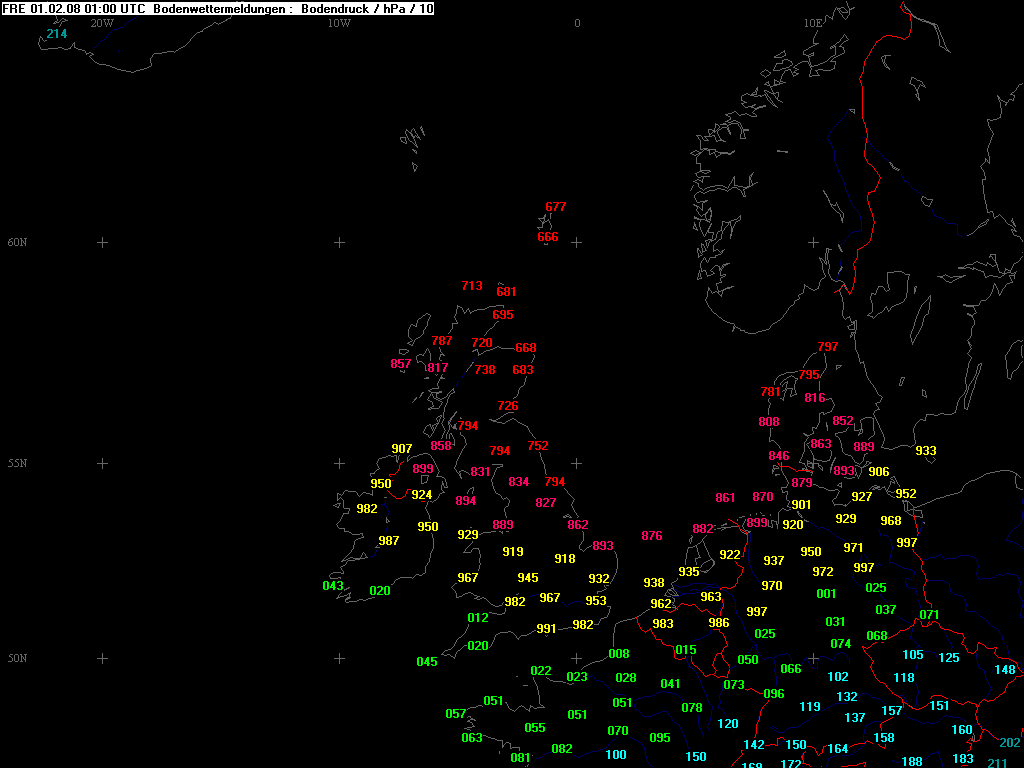Click the red 752 station value

(538, 446)
